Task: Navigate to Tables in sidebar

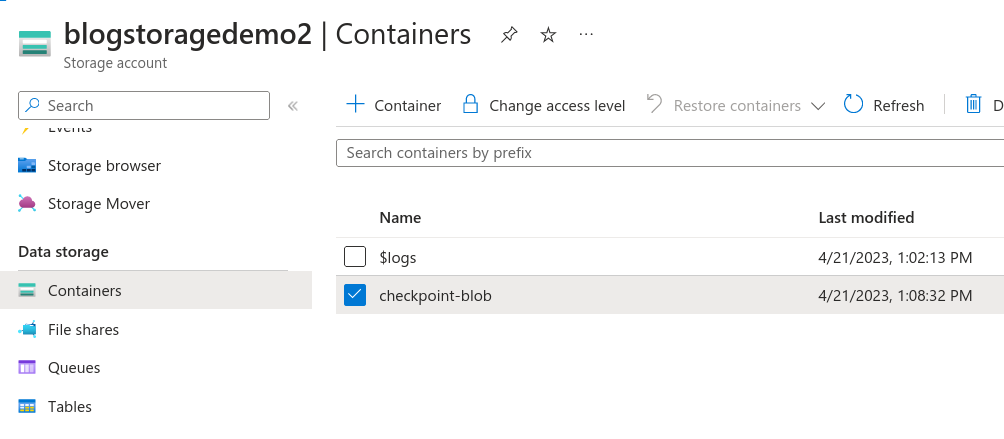Action: tap(70, 407)
